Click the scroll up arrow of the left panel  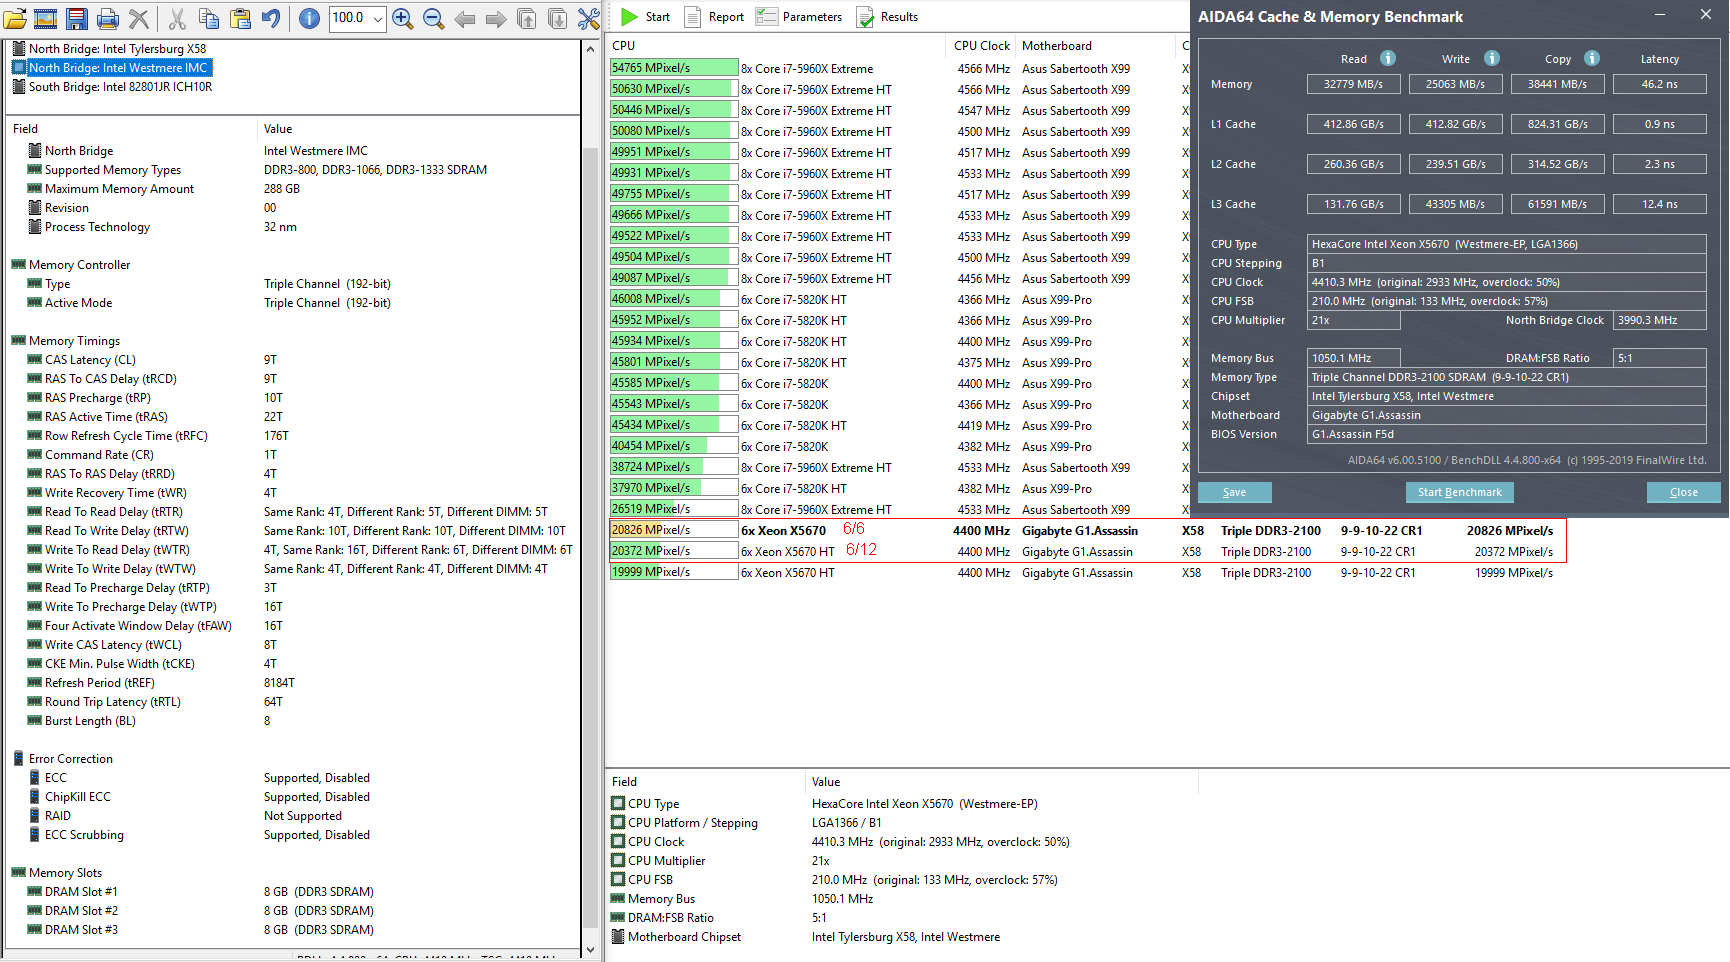tap(590, 49)
